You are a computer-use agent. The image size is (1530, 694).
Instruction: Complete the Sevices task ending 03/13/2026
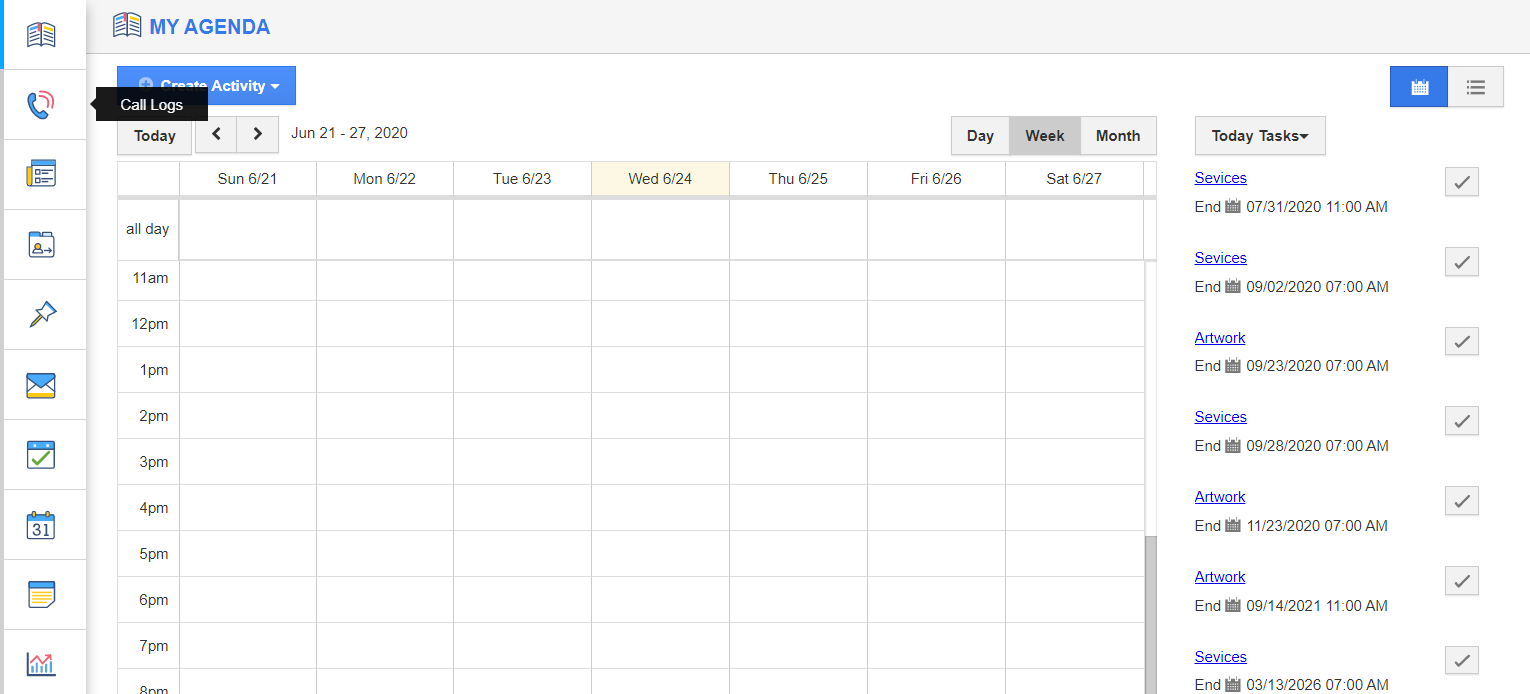pyautogui.click(x=1461, y=660)
